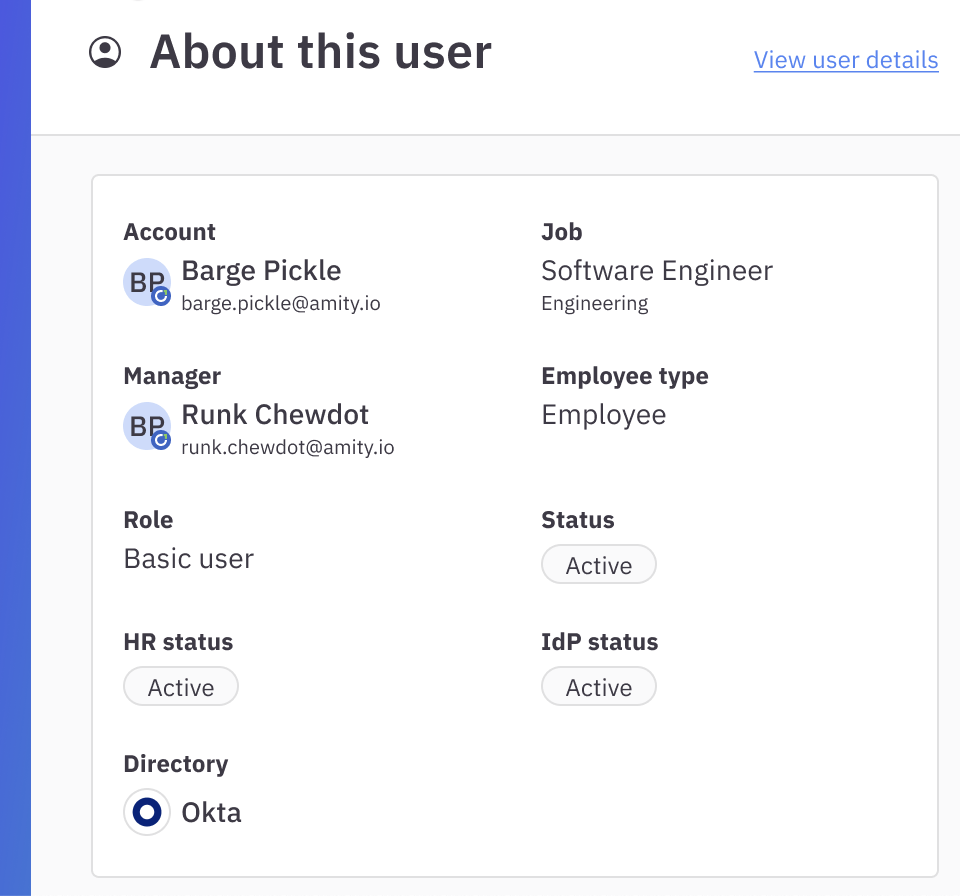This screenshot has width=960, height=896.
Task: Open the View user details link
Action: (x=845, y=60)
